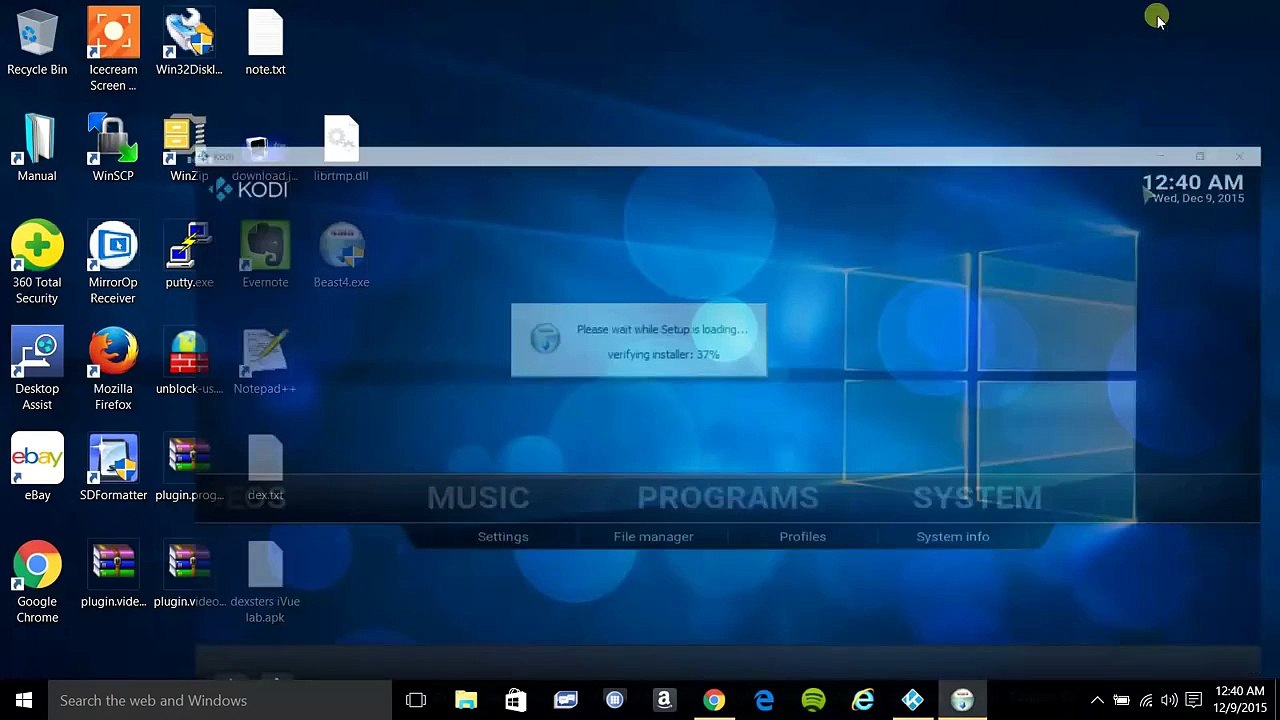Viewport: 1280px width, 720px height.
Task: Open the taskbar clock and calendar
Action: 1240,700
